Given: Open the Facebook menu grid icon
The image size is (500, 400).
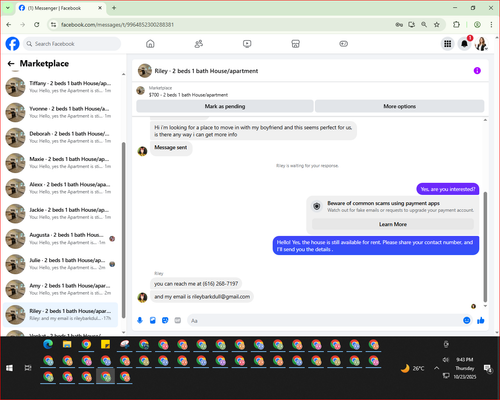Looking at the screenshot, I should [447, 44].
